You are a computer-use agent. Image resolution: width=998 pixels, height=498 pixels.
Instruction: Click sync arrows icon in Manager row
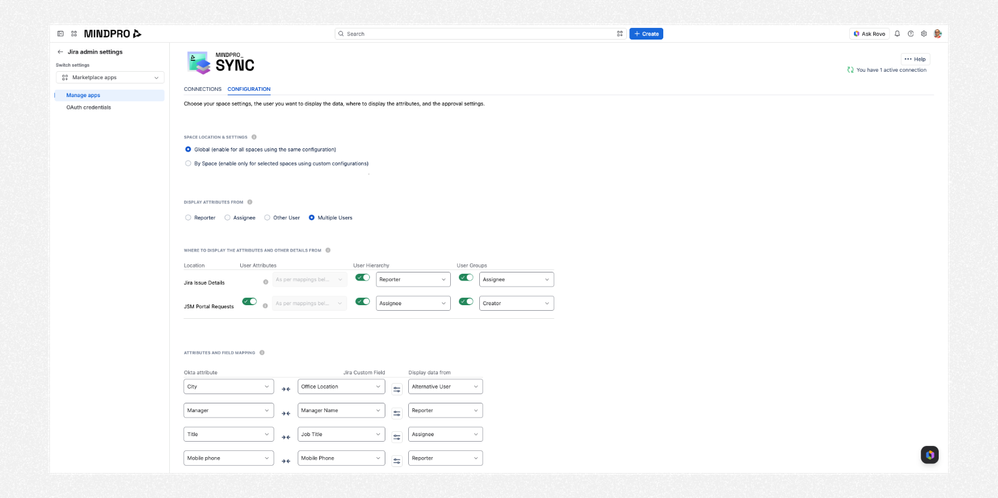tap(286, 413)
